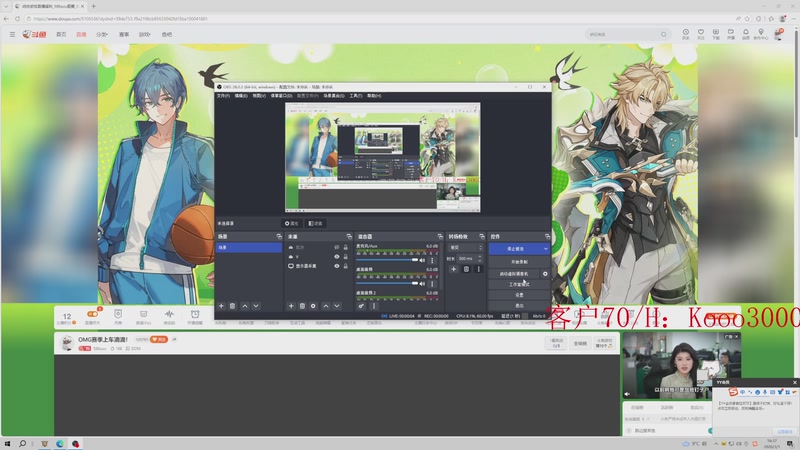Open OBS 工具(T) menu
Viewport: 800px width, 450px height.
356,95
